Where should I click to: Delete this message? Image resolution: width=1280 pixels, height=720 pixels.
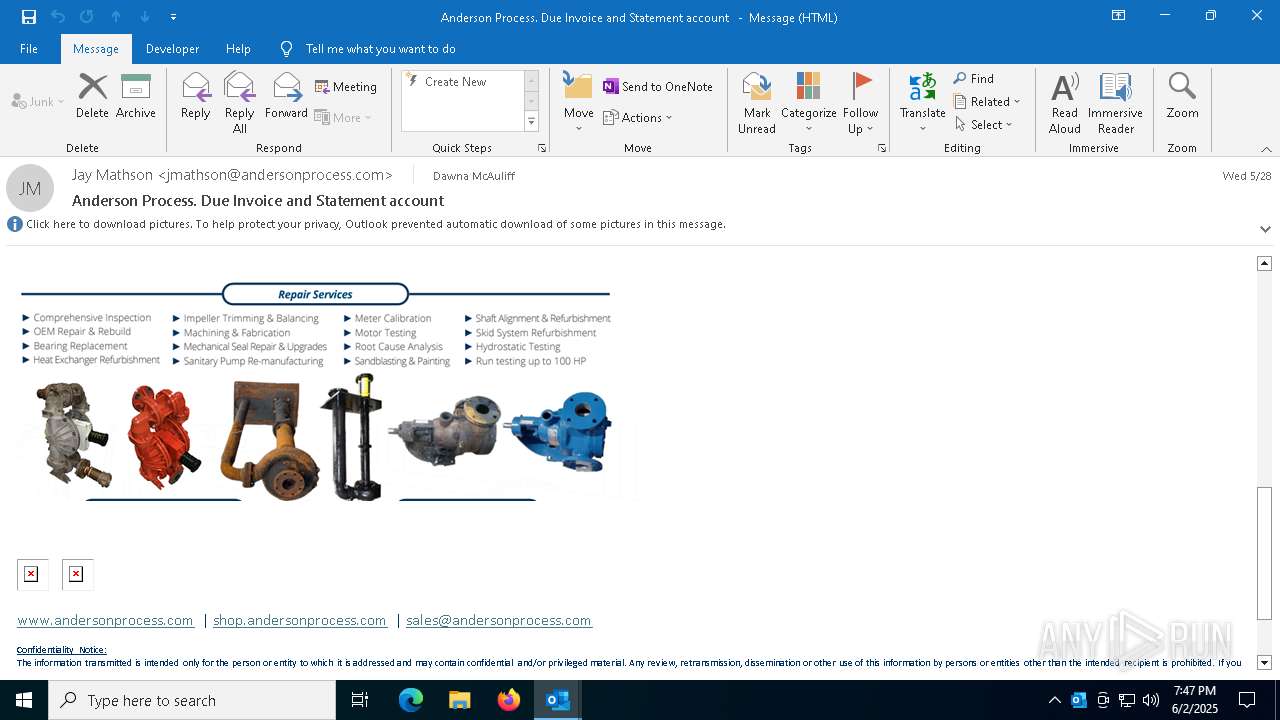click(92, 96)
